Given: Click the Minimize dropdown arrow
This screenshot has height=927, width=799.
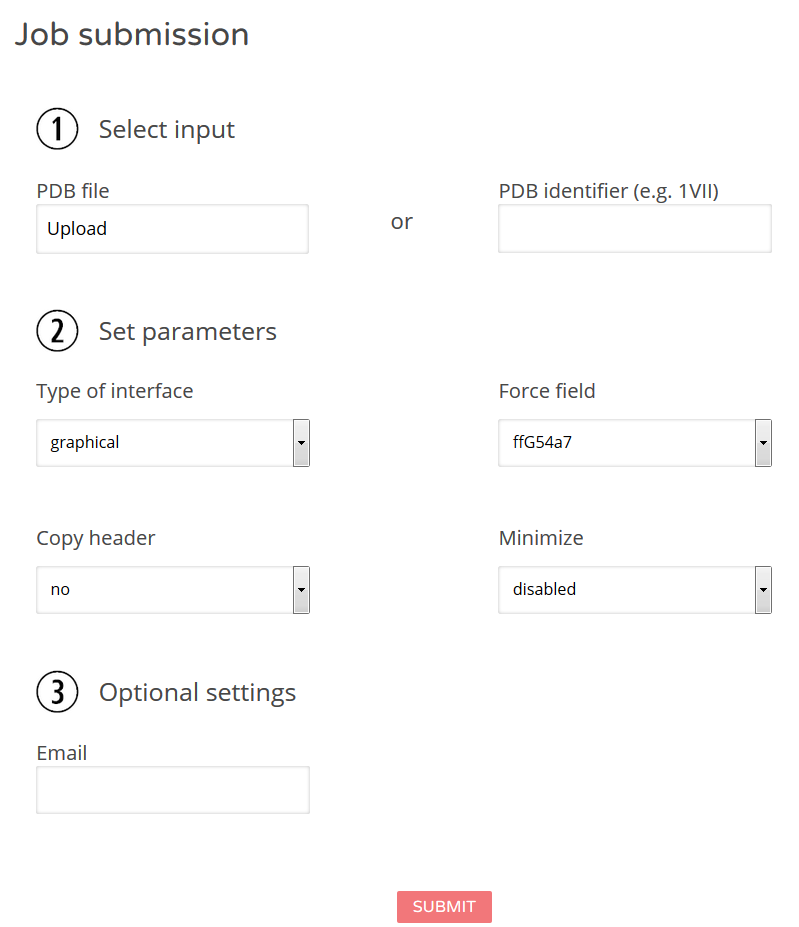Looking at the screenshot, I should [764, 590].
